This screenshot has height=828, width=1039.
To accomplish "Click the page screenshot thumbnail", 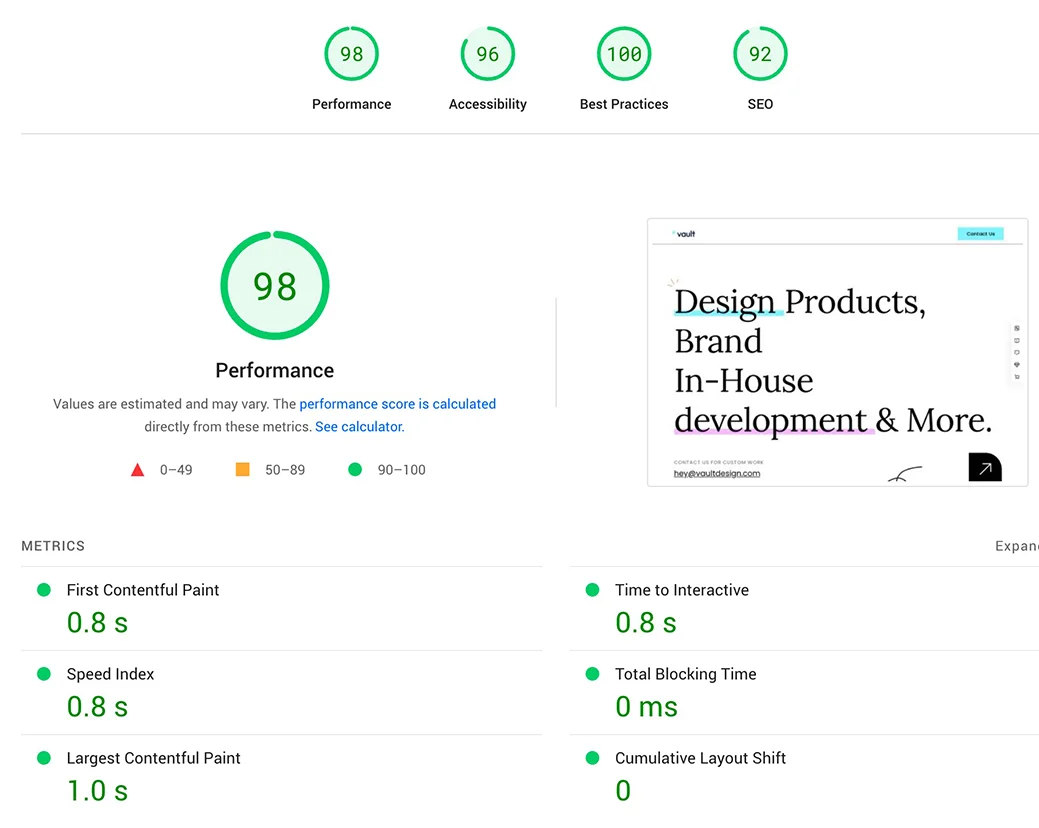I will click(837, 352).
